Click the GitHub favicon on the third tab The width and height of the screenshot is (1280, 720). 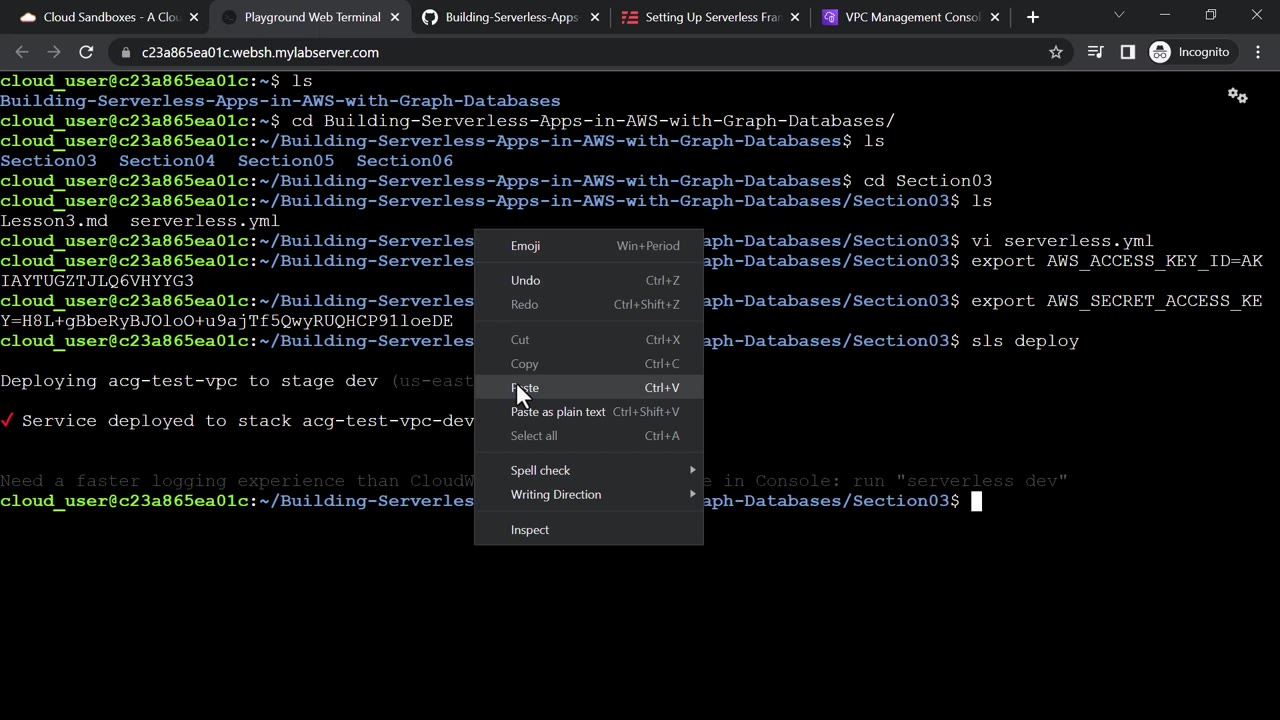(430, 17)
